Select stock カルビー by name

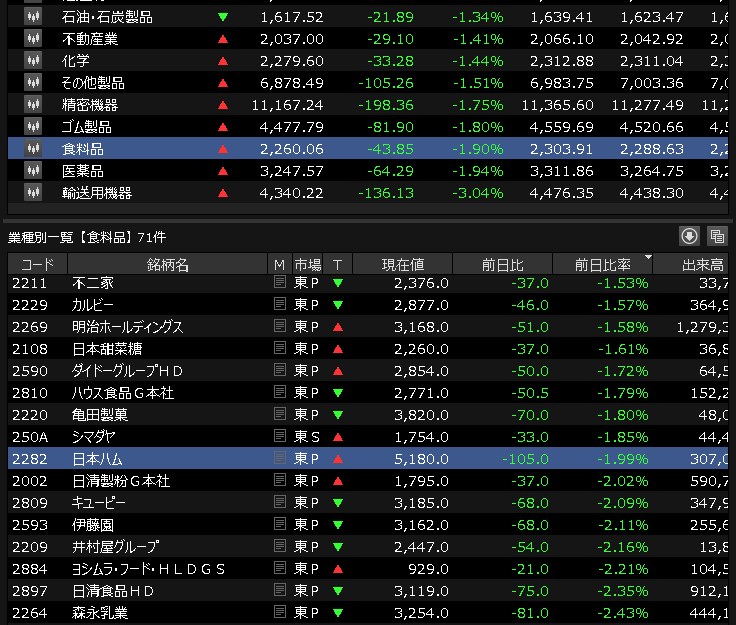(x=92, y=305)
